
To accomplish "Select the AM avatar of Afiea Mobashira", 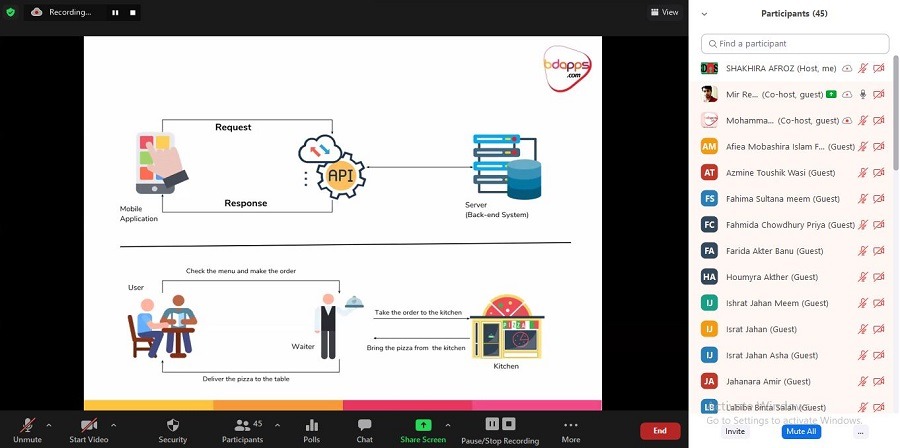I will click(x=709, y=147).
